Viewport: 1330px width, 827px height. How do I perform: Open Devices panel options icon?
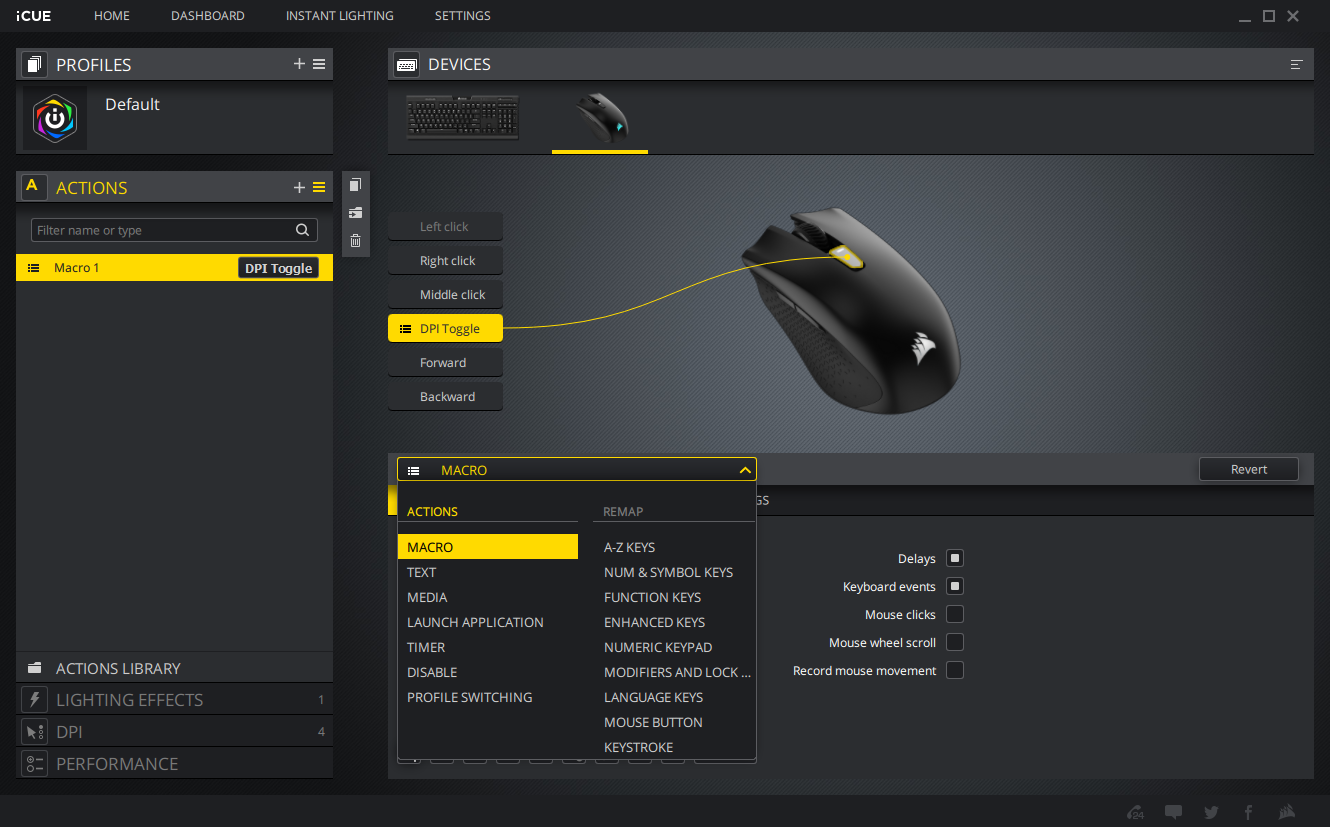(x=1297, y=64)
